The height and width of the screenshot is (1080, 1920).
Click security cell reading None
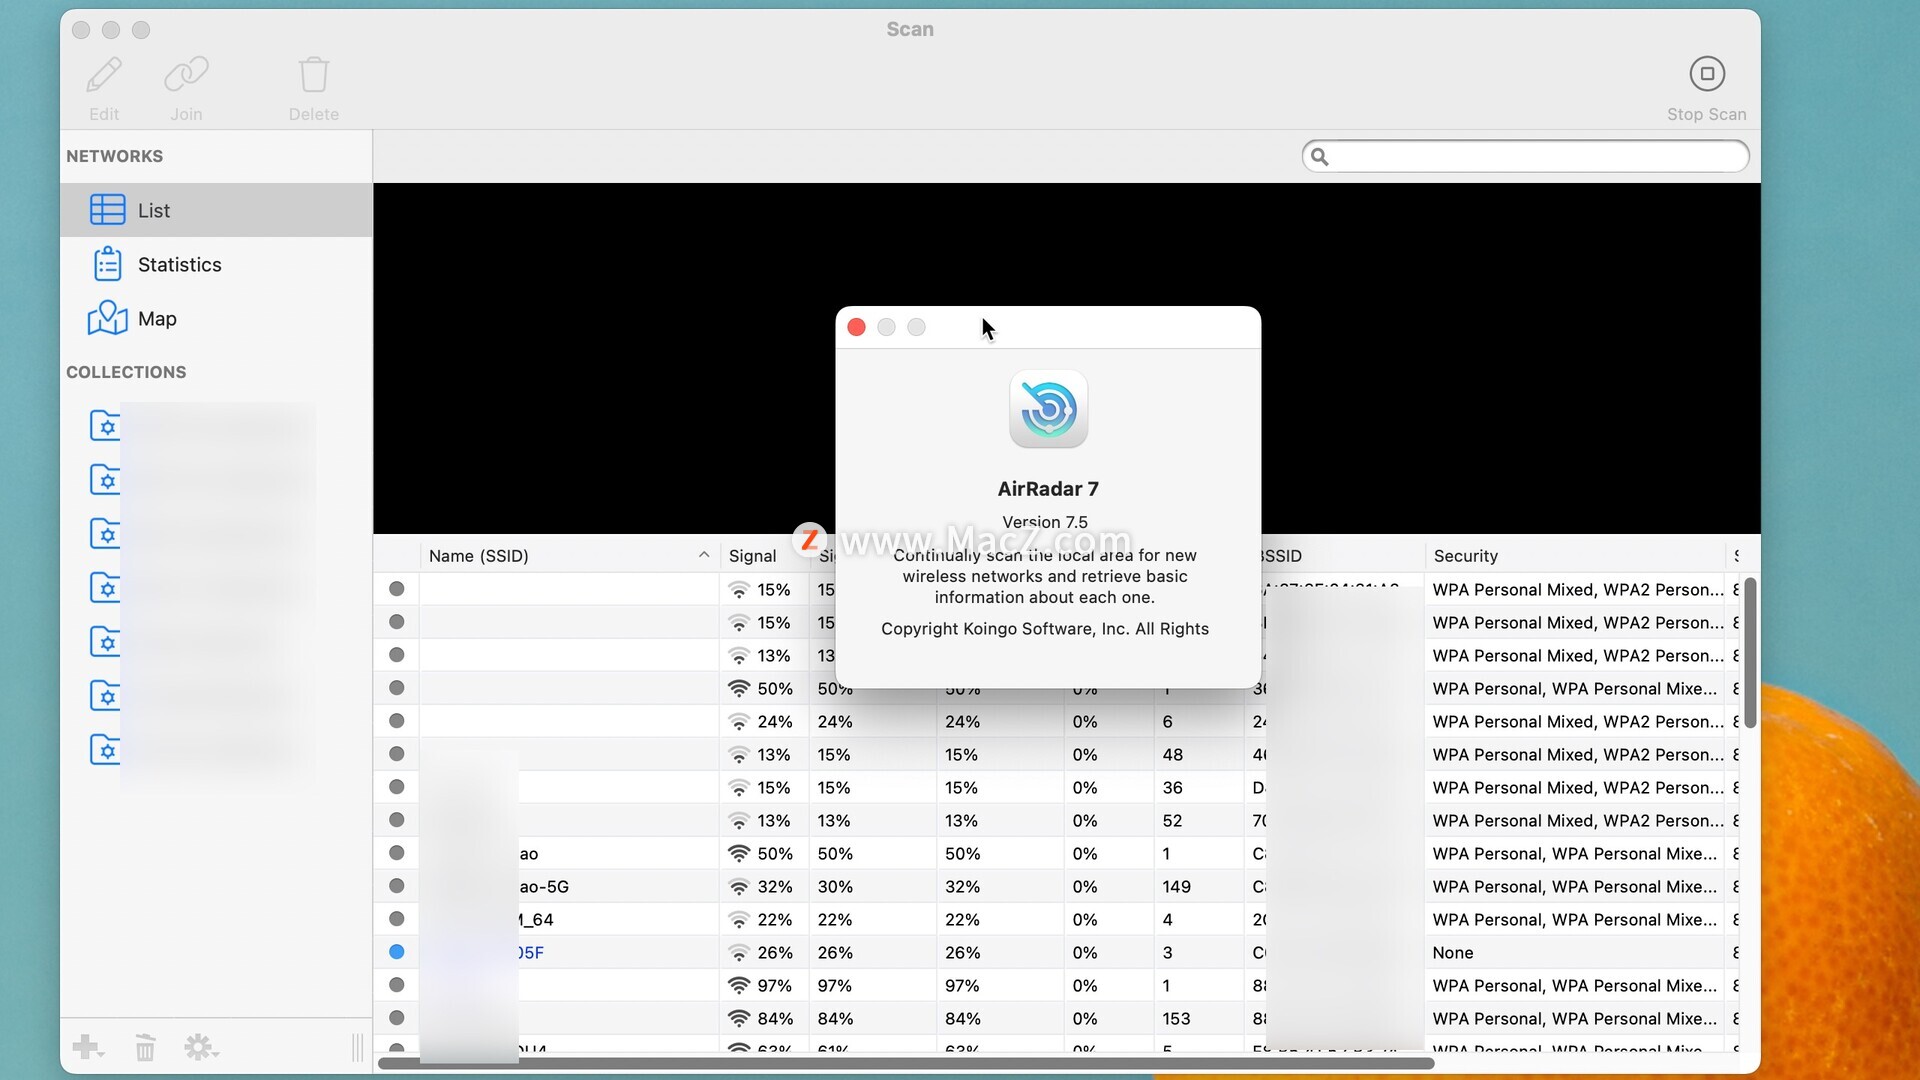tap(1452, 953)
